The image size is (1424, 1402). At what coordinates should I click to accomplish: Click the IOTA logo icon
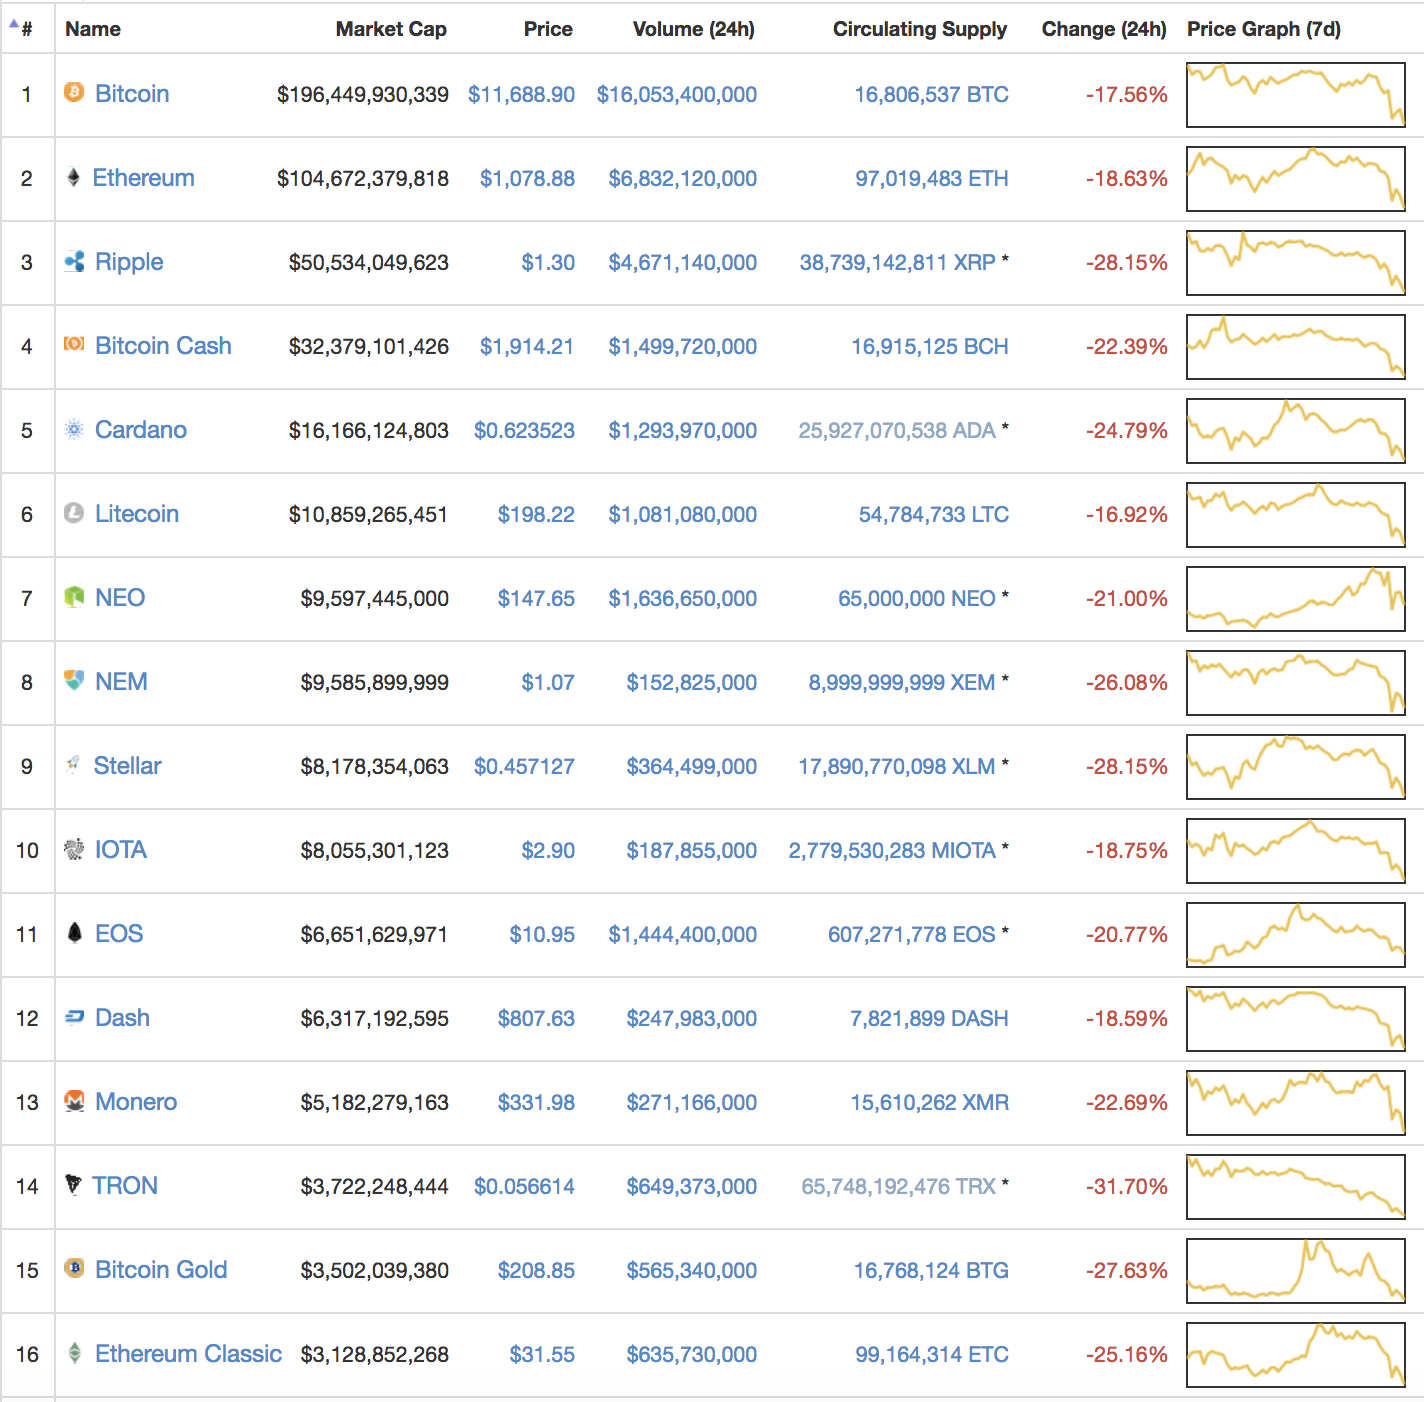[x=74, y=849]
